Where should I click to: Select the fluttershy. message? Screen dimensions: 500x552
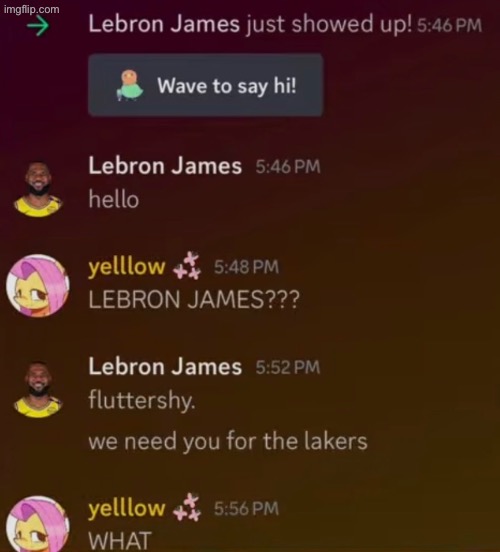coord(142,401)
